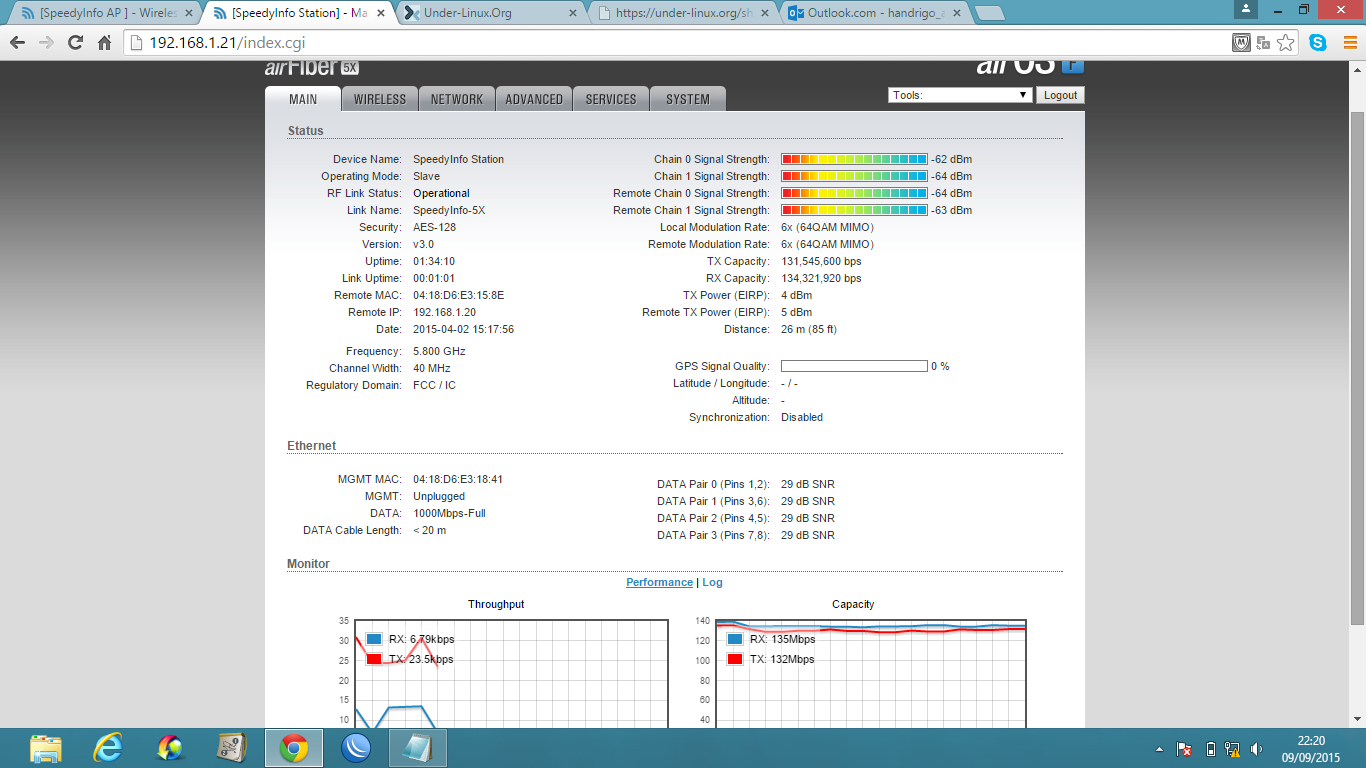Open the WIRELESS tab
This screenshot has width=1366, height=768.
coord(380,99)
